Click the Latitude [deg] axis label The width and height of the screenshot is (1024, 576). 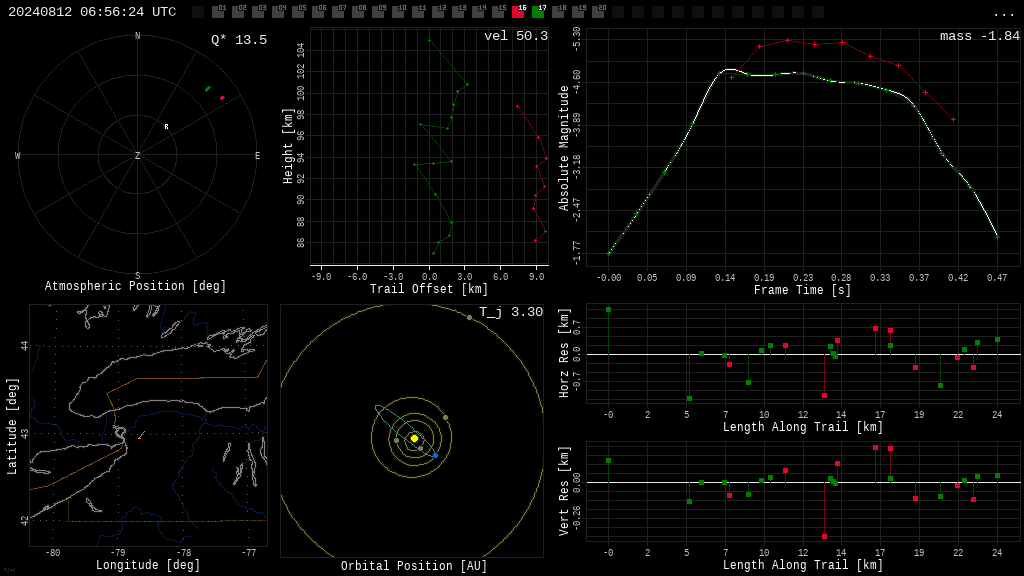(x=12, y=426)
